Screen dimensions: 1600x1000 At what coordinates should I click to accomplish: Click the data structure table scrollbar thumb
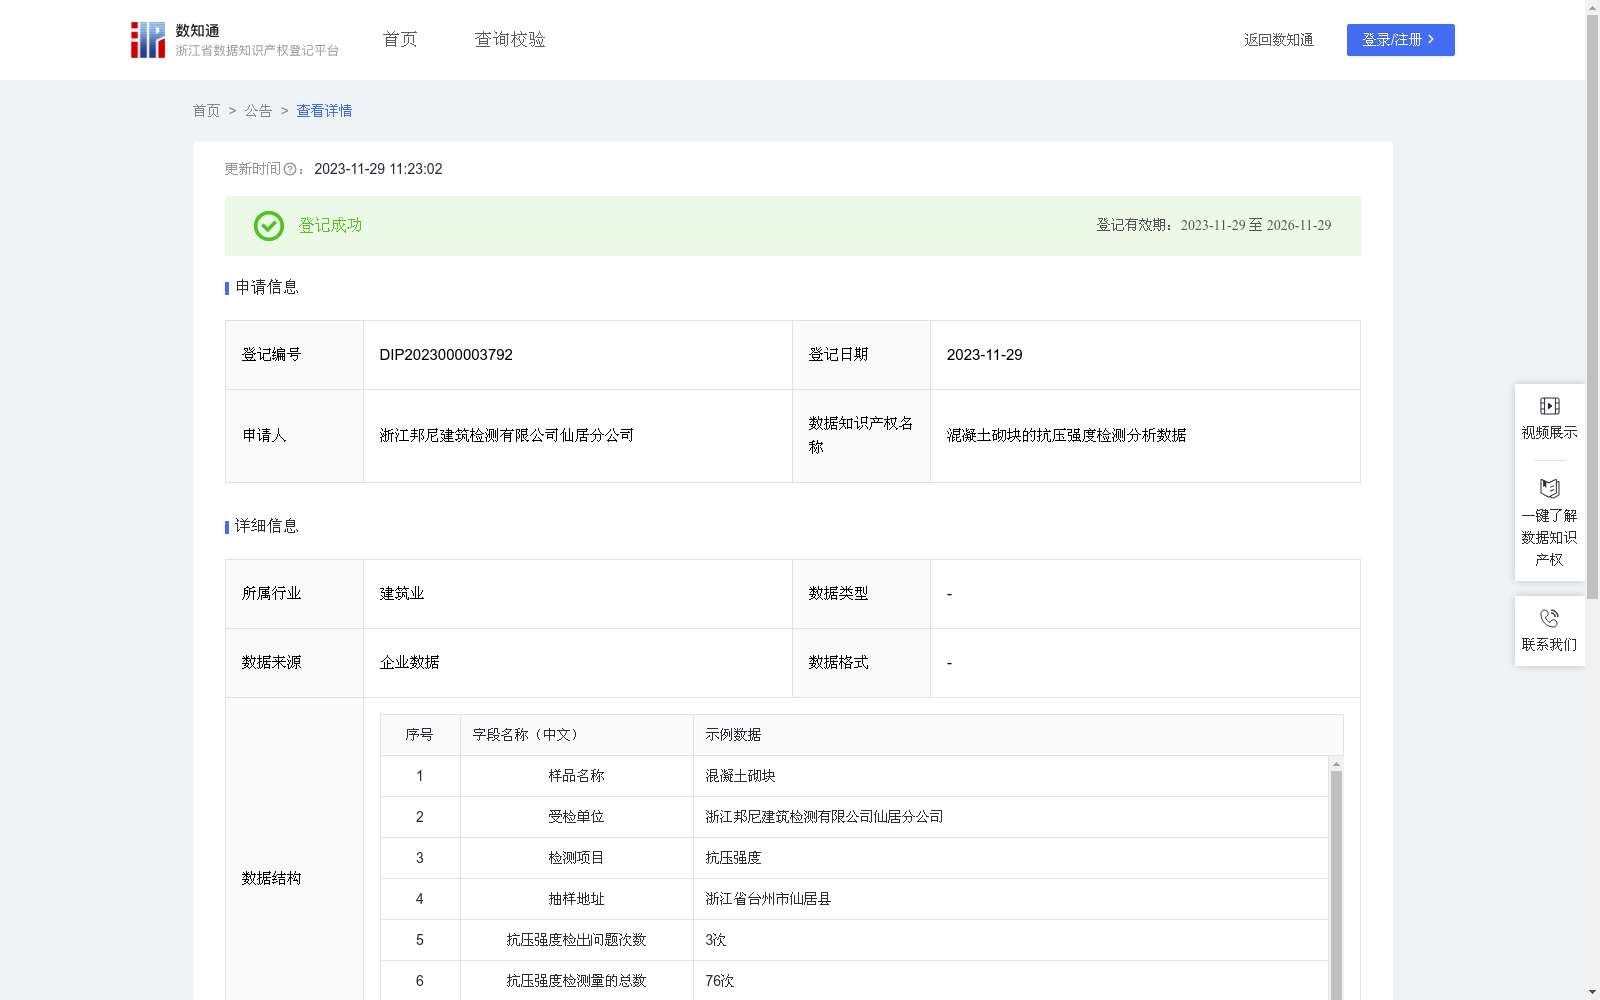pyautogui.click(x=1336, y=885)
